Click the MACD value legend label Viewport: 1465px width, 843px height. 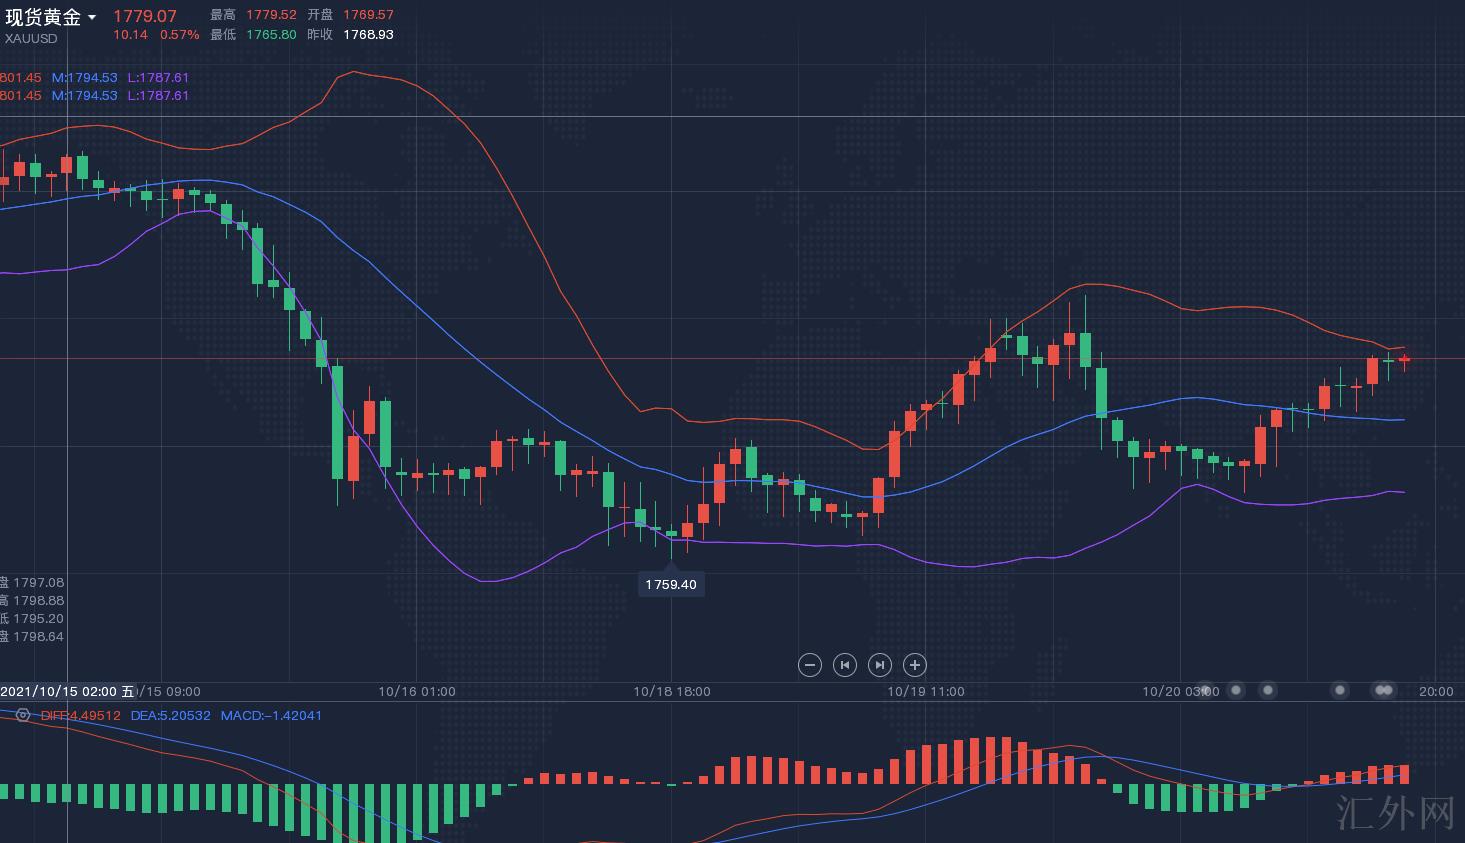271,716
